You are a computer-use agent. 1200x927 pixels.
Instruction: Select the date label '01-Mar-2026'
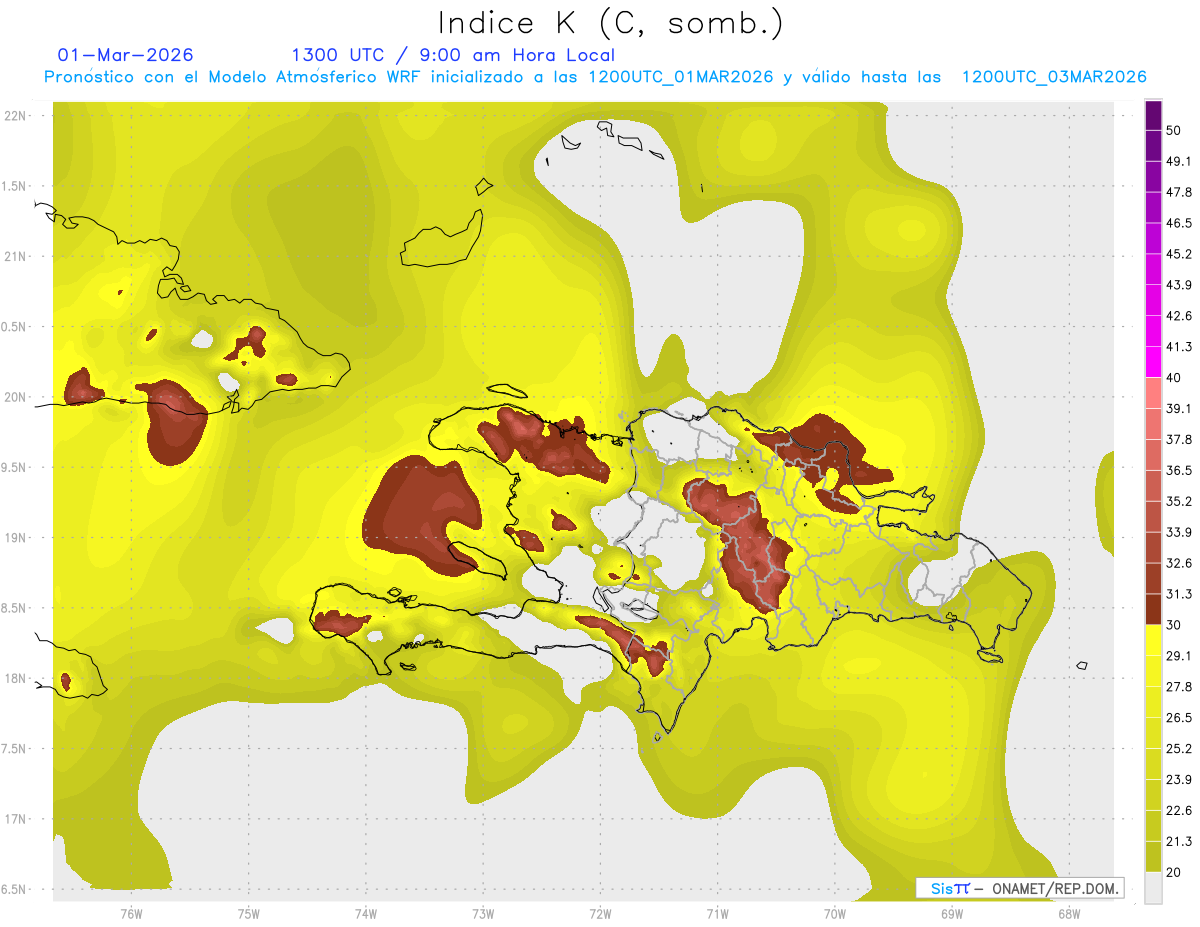point(125,55)
